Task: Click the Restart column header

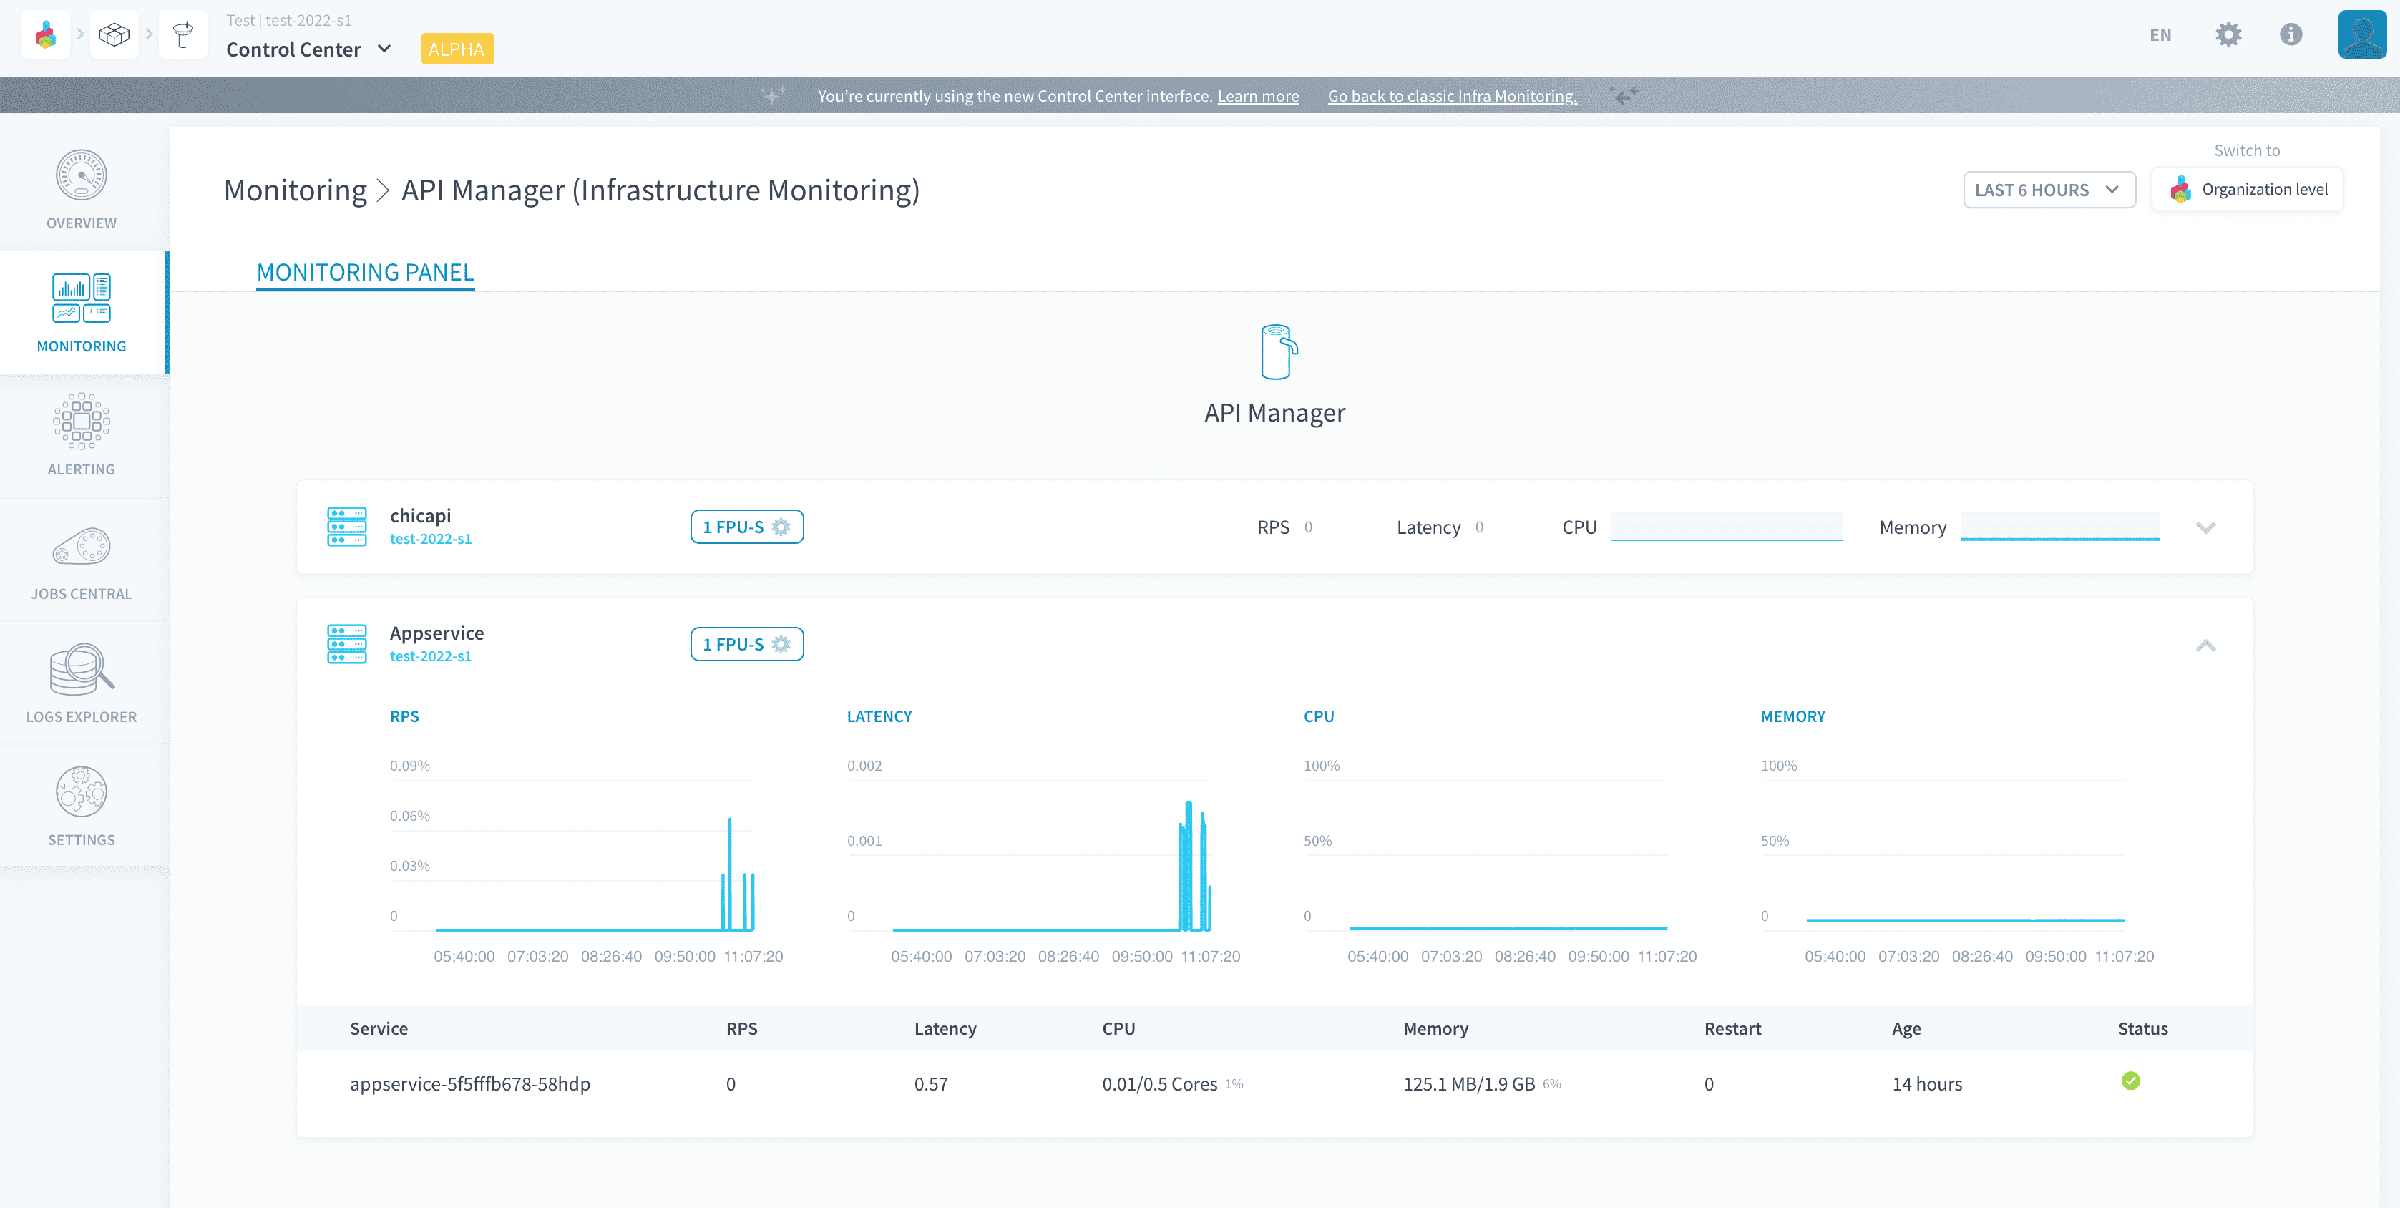Action: click(x=1733, y=1028)
